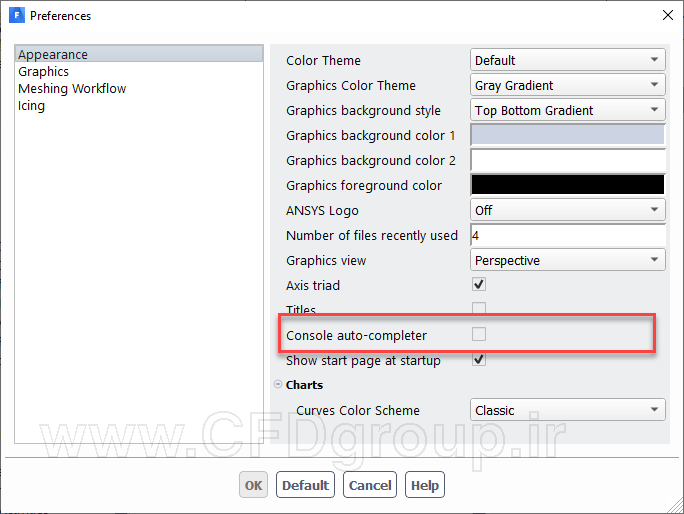This screenshot has height=514, width=684.
Task: Click the Cancel button
Action: click(370, 485)
